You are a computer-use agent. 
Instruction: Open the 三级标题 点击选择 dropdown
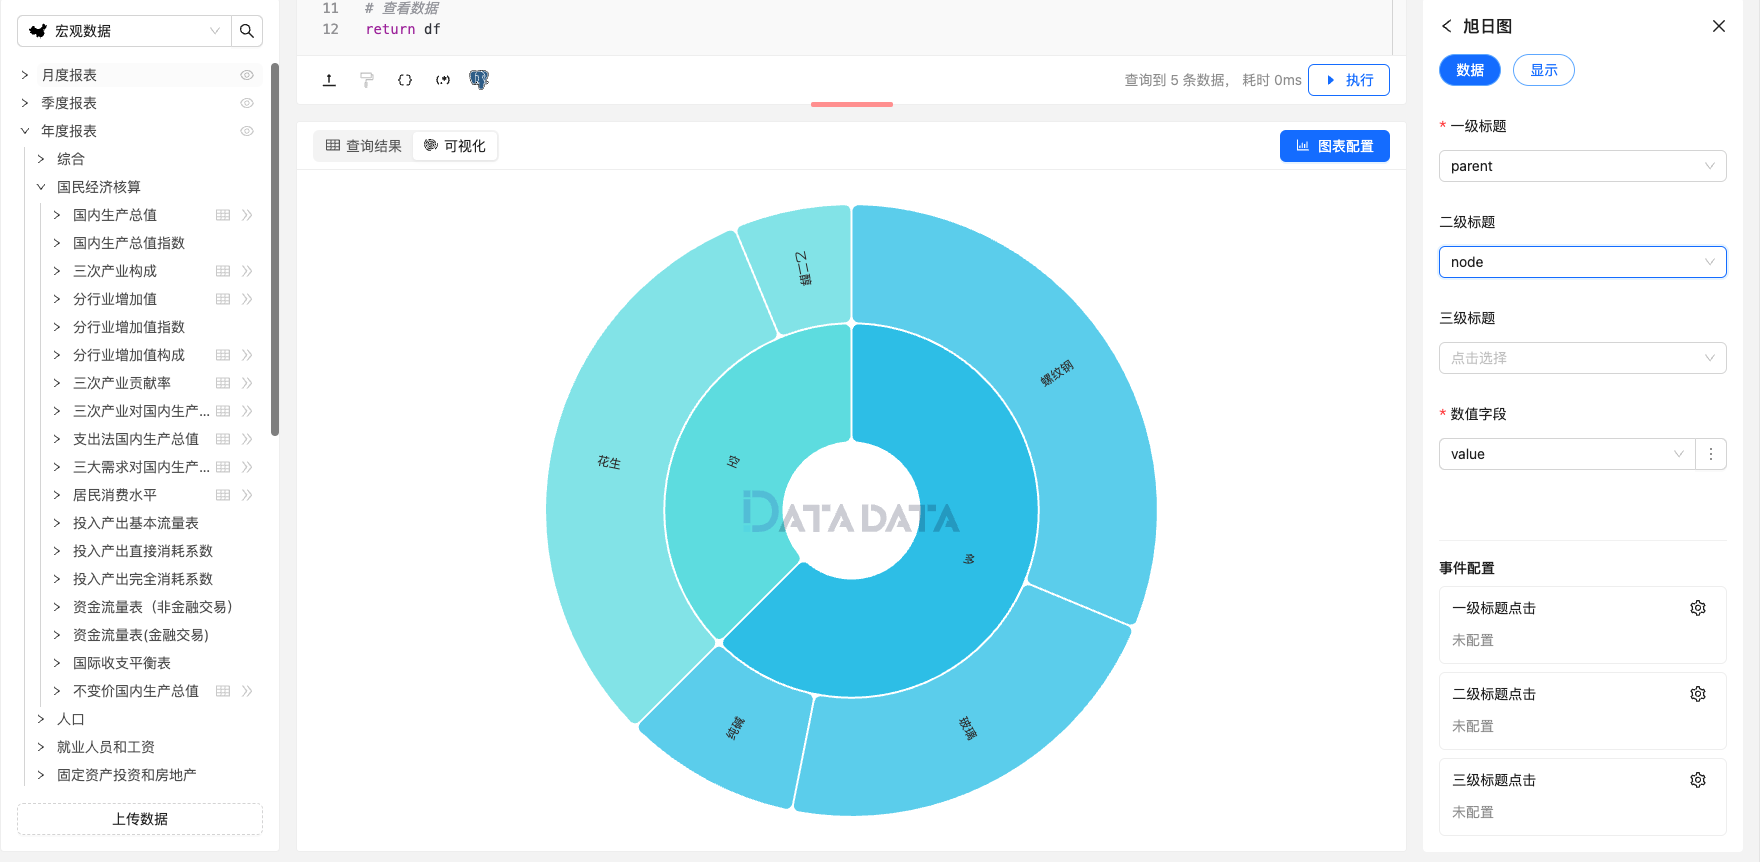pyautogui.click(x=1582, y=358)
